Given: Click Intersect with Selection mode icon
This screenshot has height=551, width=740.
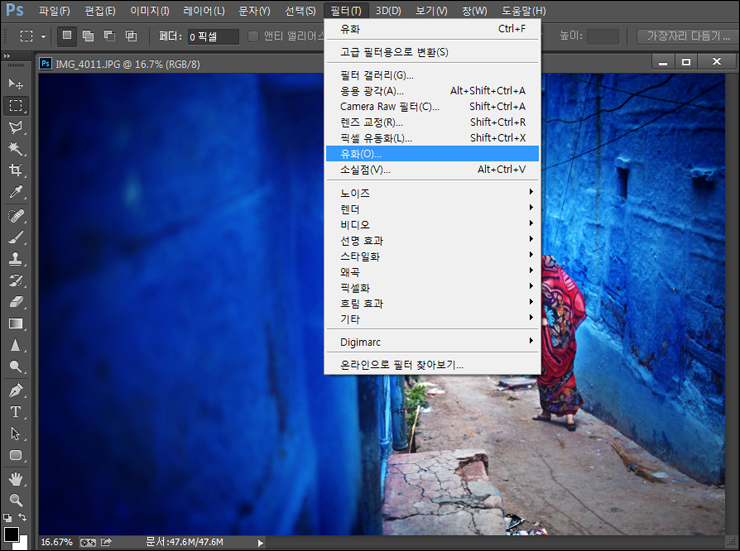Looking at the screenshot, I should click(131, 36).
